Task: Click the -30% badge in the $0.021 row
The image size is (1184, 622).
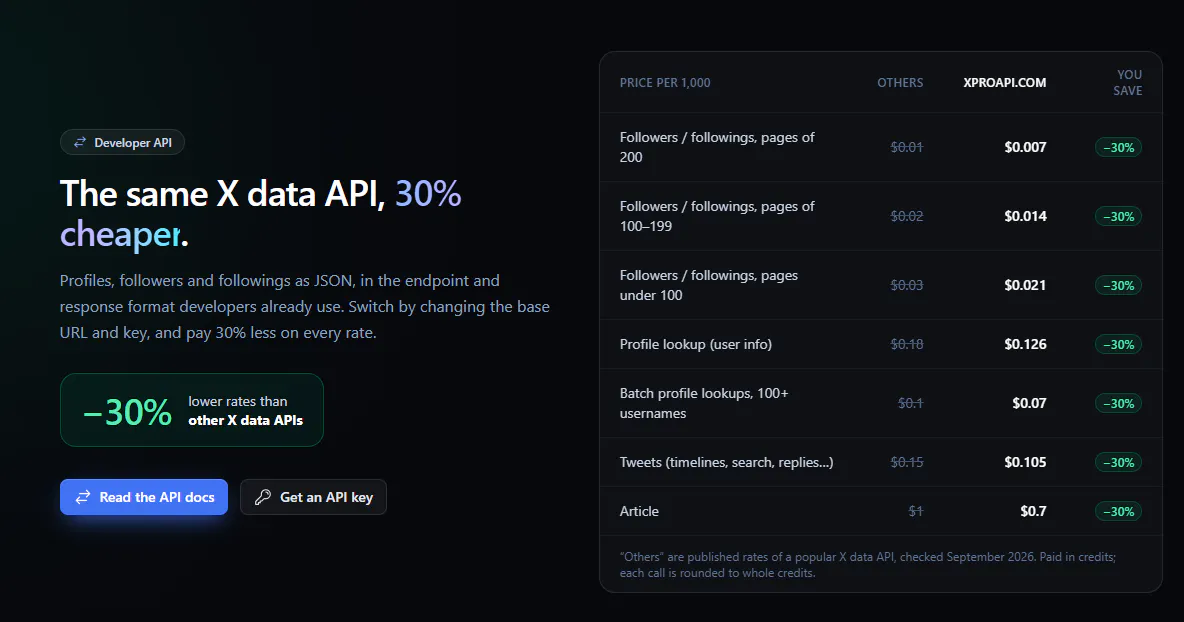Action: 1118,285
